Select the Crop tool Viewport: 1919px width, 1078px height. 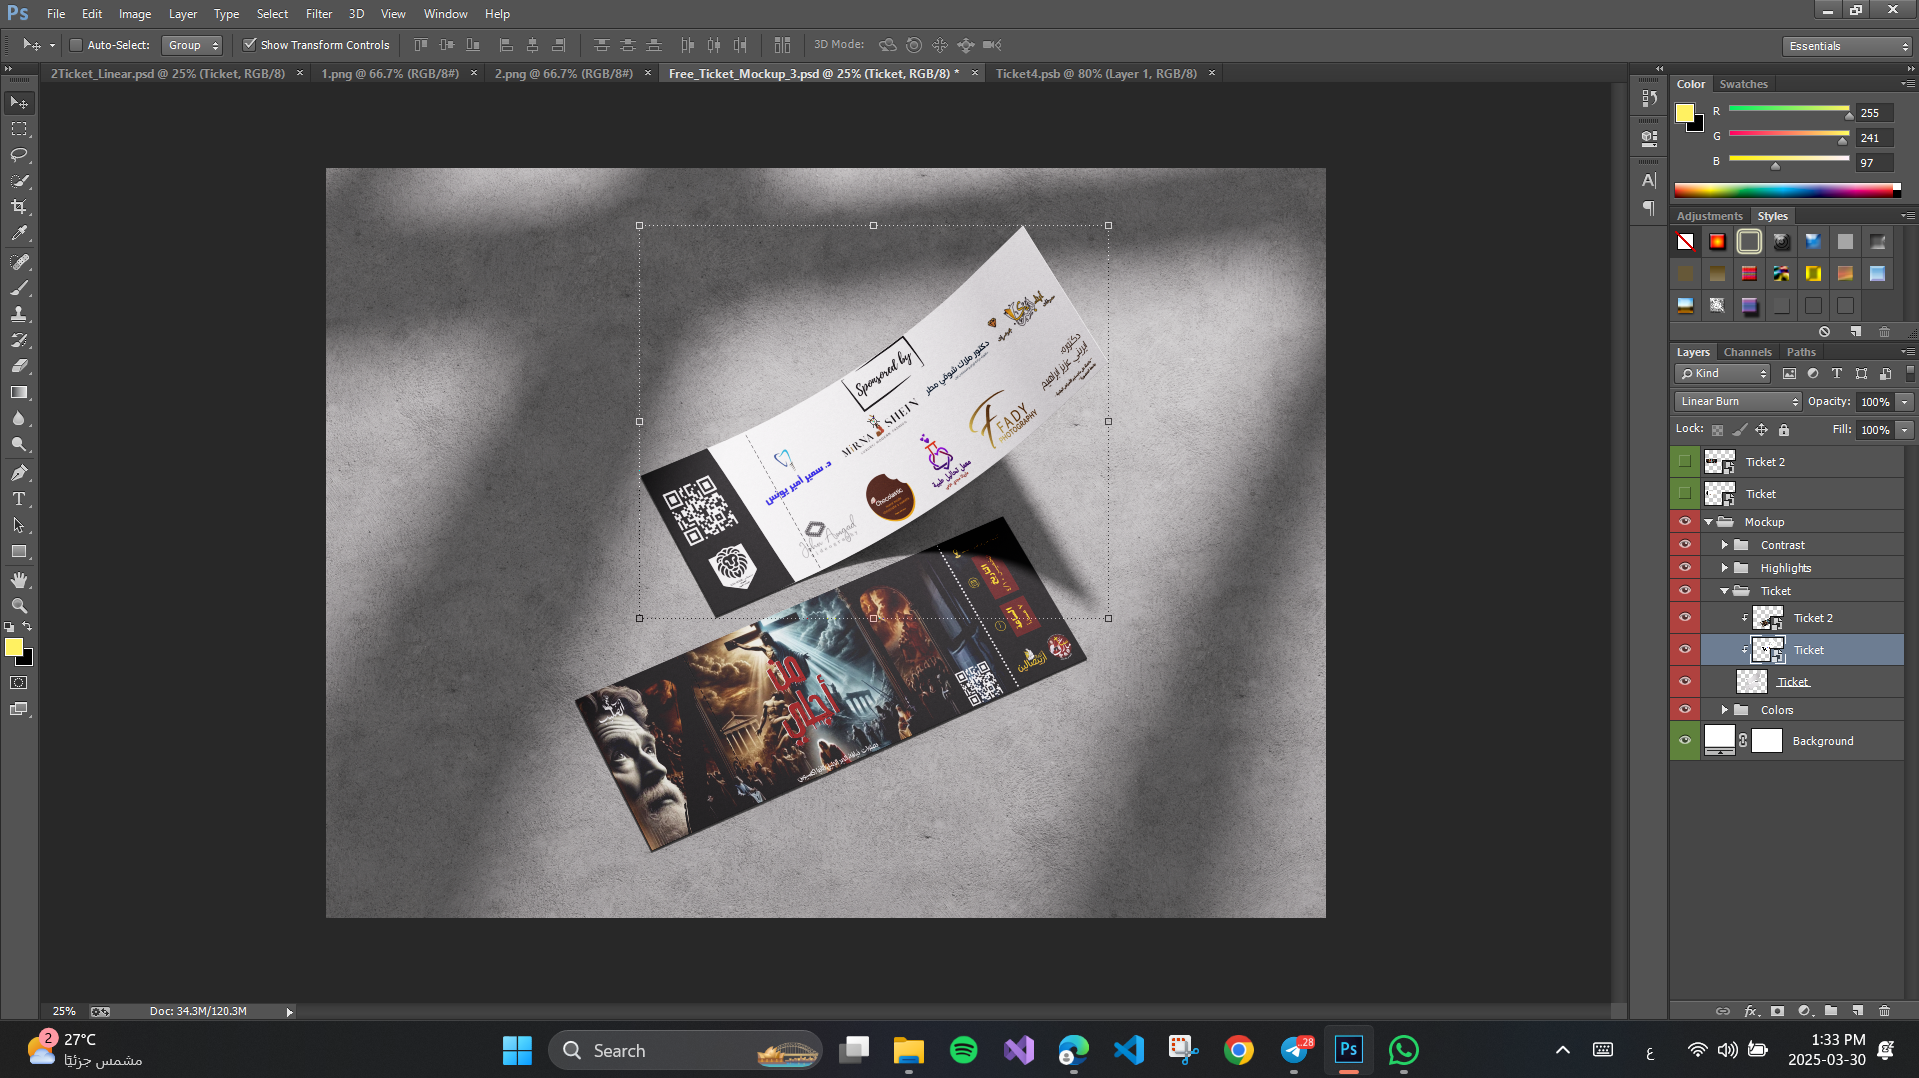pyautogui.click(x=19, y=207)
